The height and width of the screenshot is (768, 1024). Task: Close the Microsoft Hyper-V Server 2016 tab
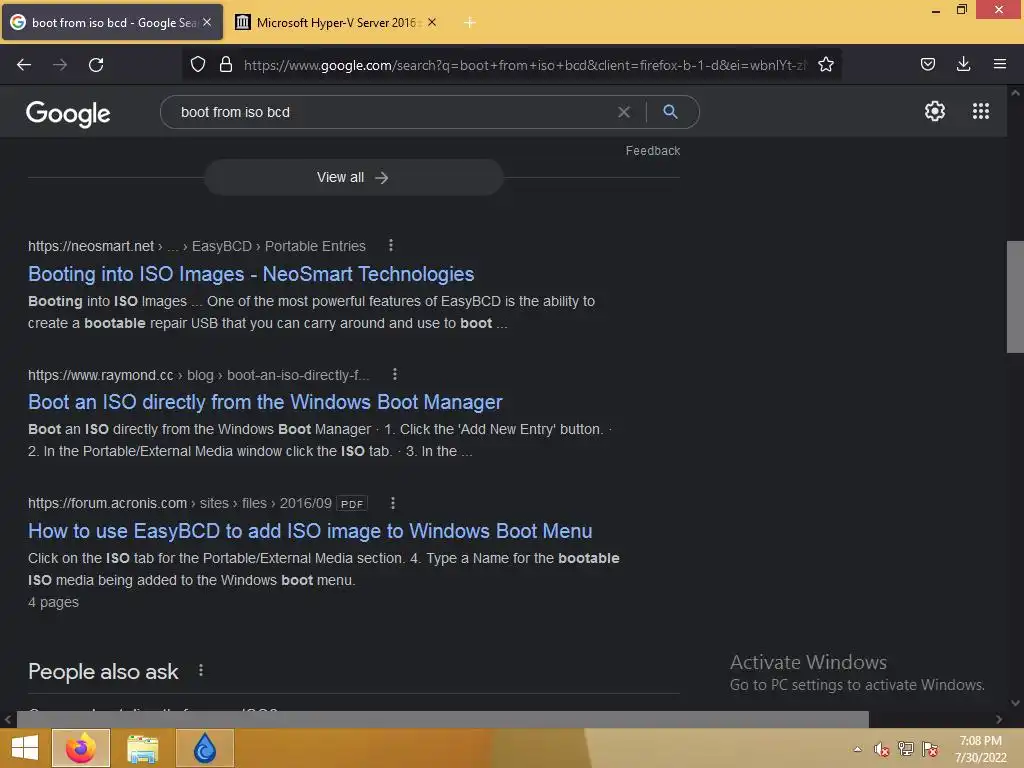point(432,22)
